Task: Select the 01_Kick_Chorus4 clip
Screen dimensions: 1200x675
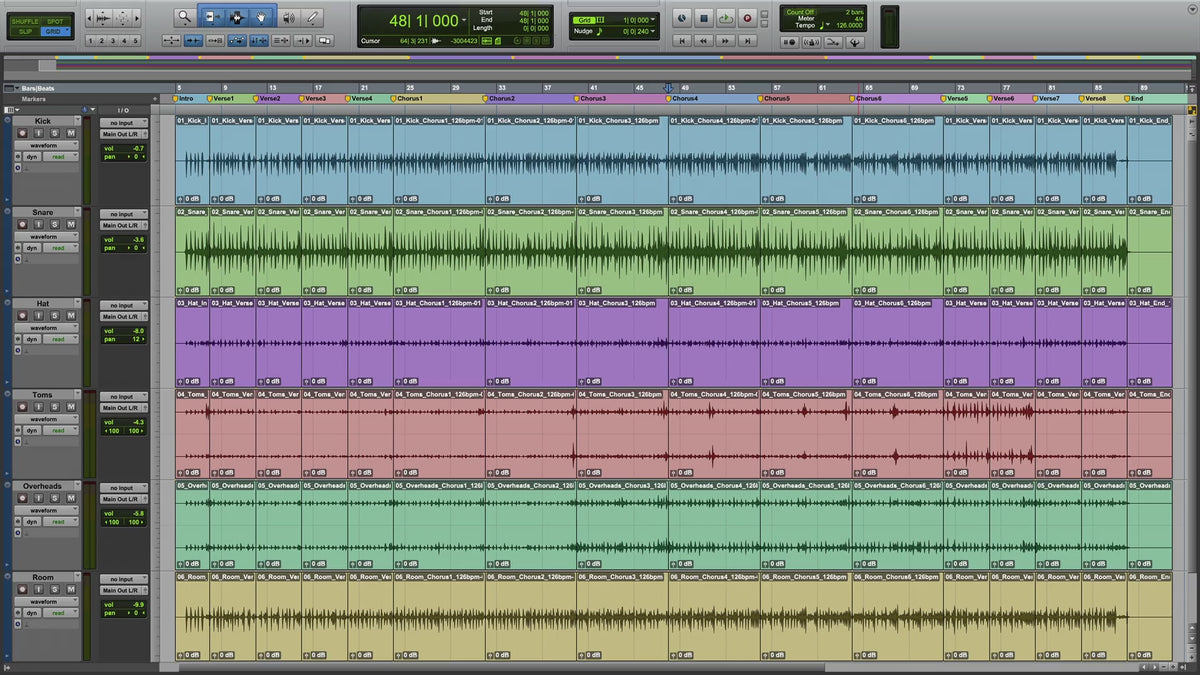Action: pos(713,160)
